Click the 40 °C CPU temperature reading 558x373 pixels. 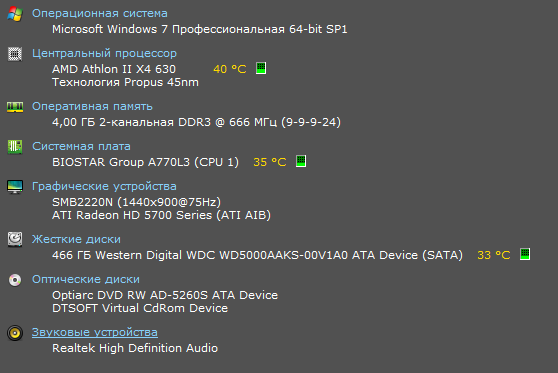click(x=230, y=69)
